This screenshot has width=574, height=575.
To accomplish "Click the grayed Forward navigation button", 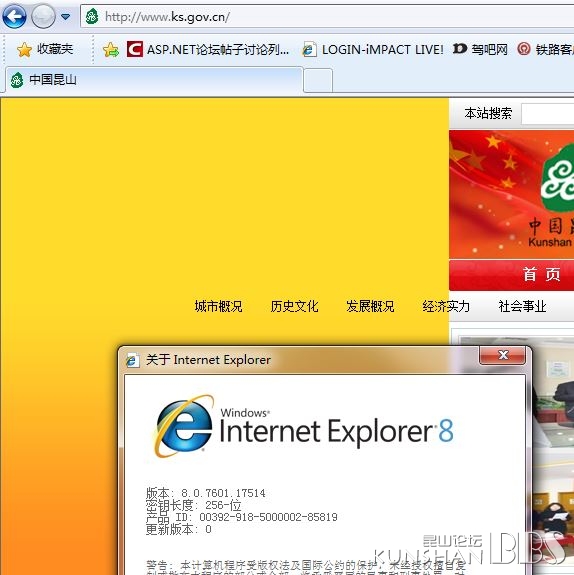I will tap(43, 17).
